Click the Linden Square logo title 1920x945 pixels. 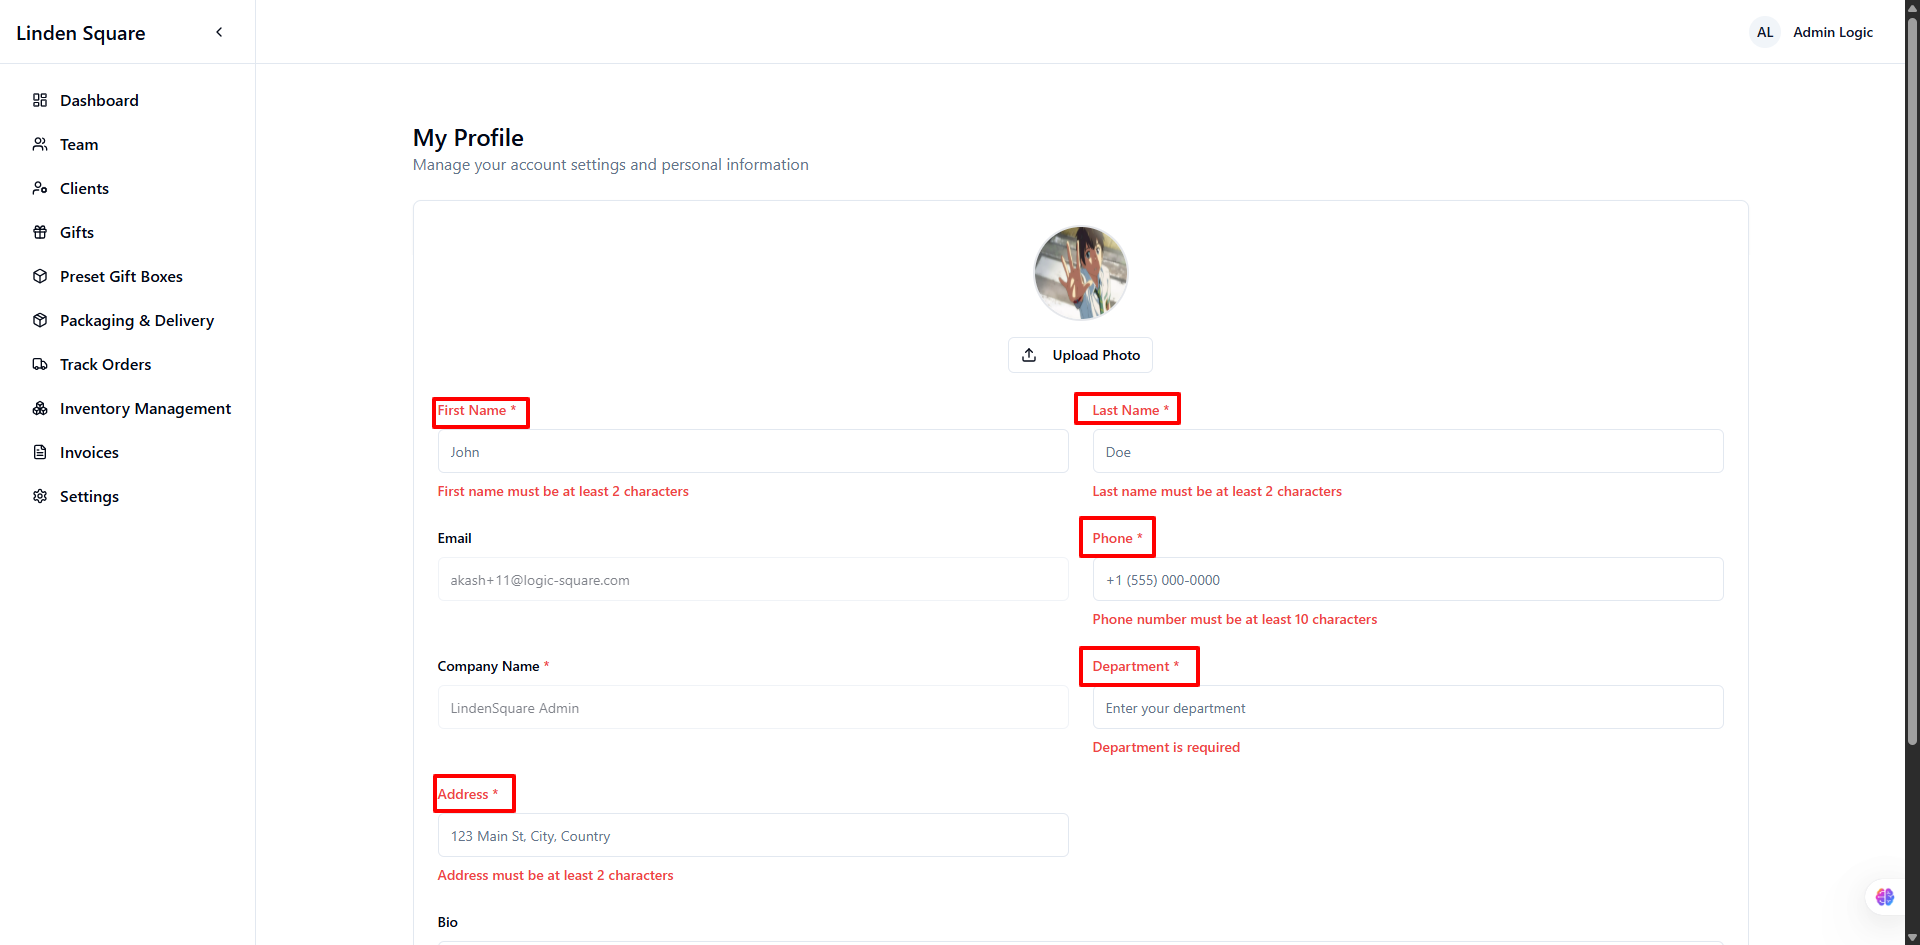click(81, 33)
